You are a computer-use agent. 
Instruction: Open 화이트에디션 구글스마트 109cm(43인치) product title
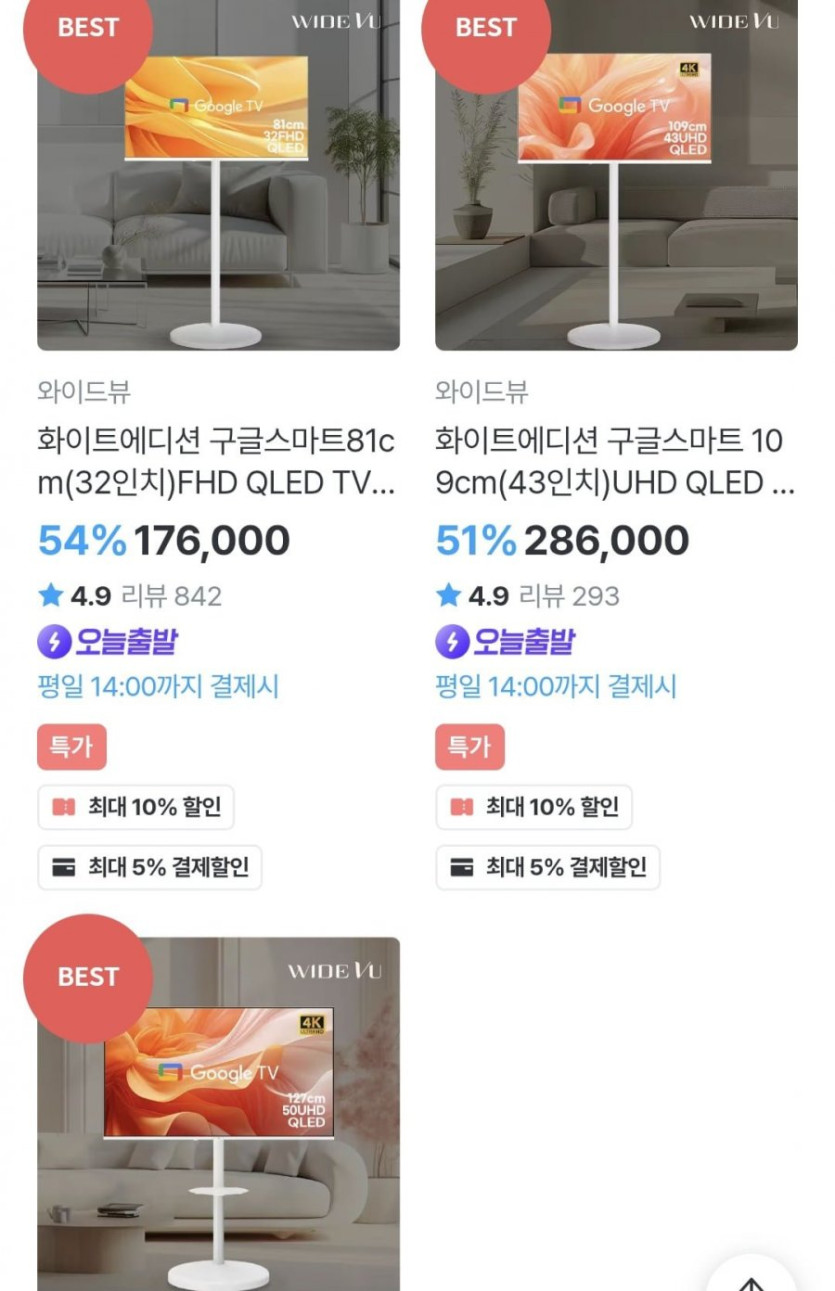pos(614,462)
